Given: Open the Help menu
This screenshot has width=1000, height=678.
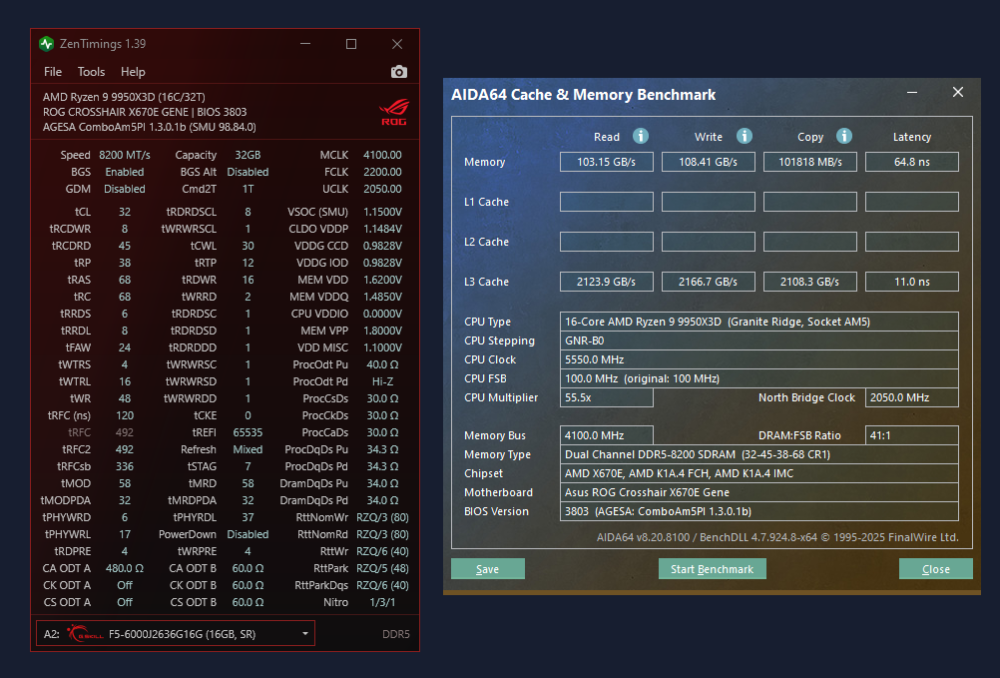Looking at the screenshot, I should pyautogui.click(x=133, y=71).
